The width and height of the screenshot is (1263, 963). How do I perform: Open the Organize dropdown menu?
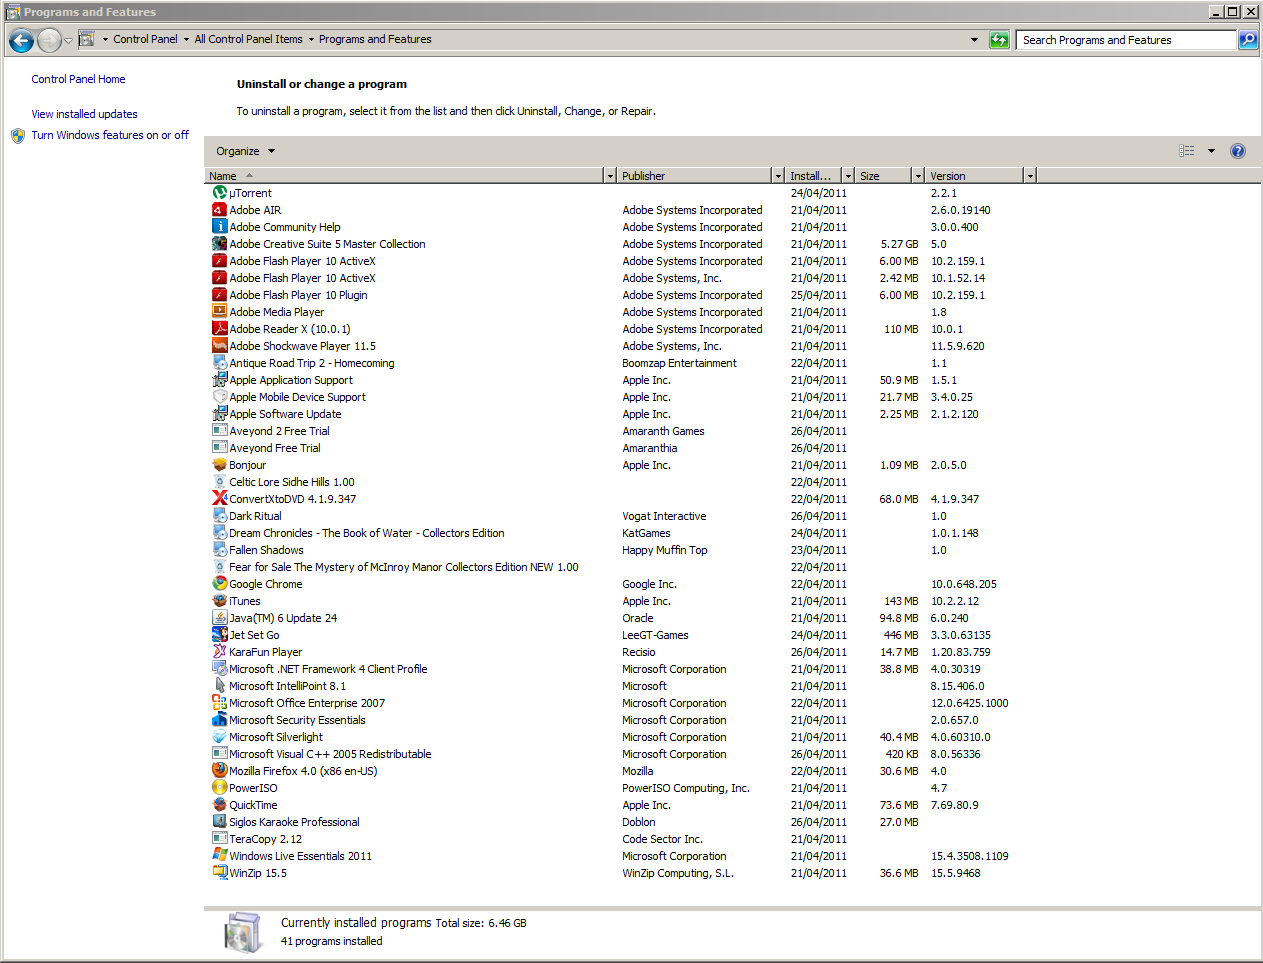tap(246, 151)
